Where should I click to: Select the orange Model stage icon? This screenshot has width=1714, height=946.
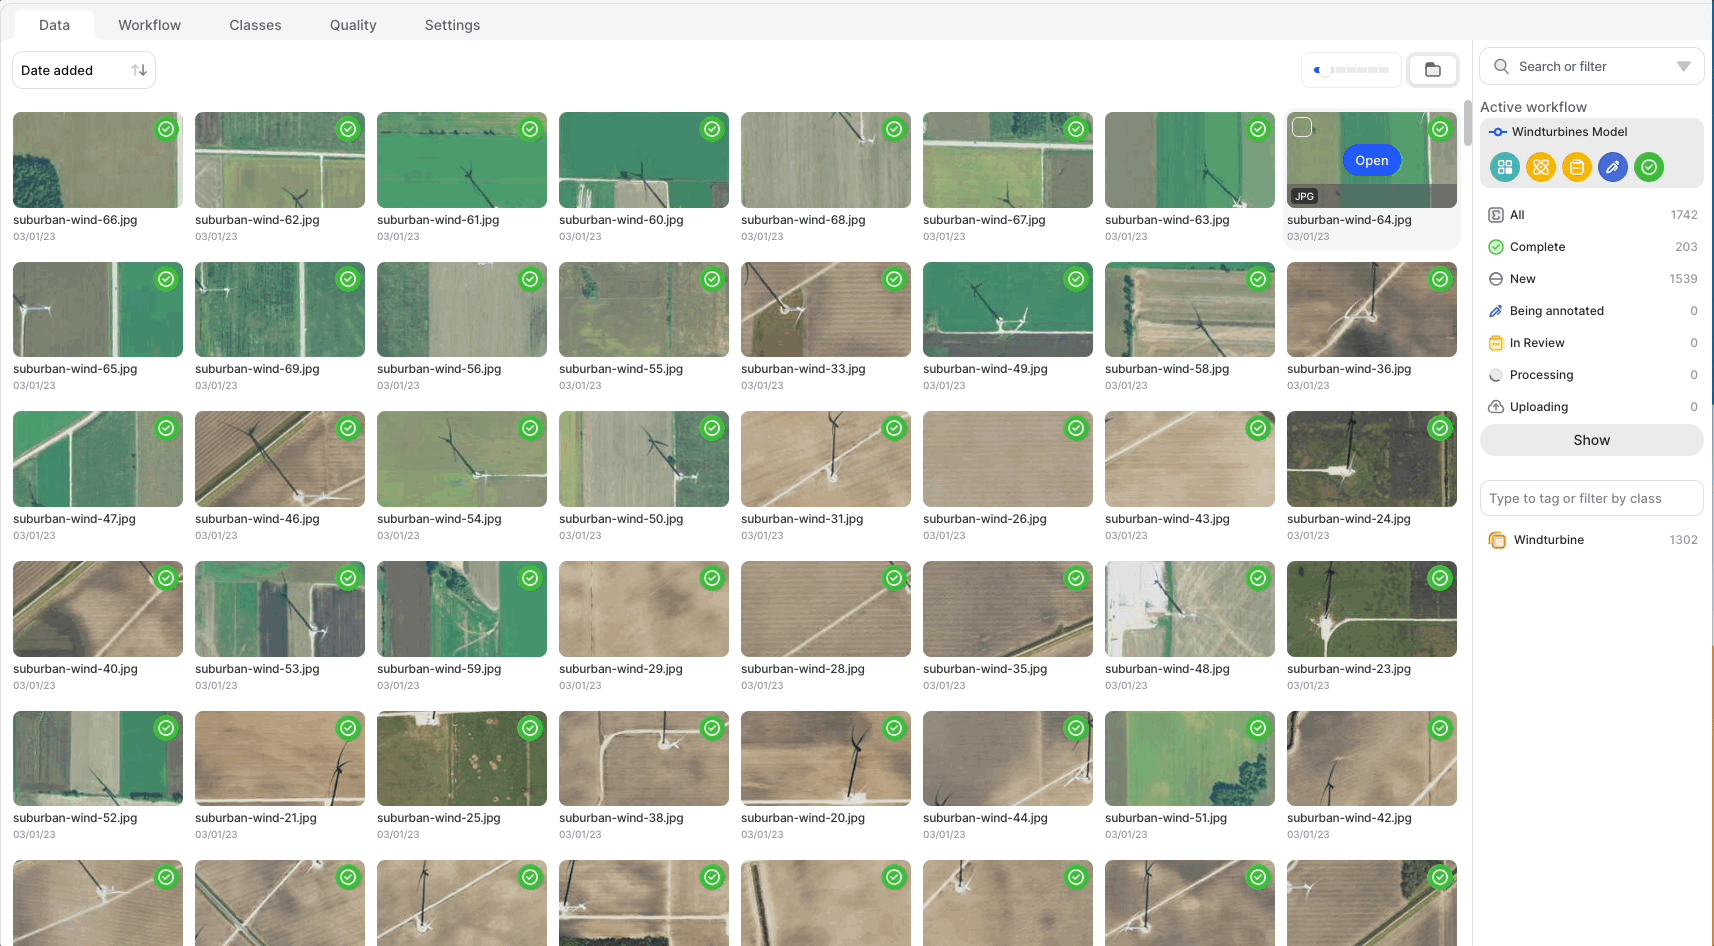1541,167
